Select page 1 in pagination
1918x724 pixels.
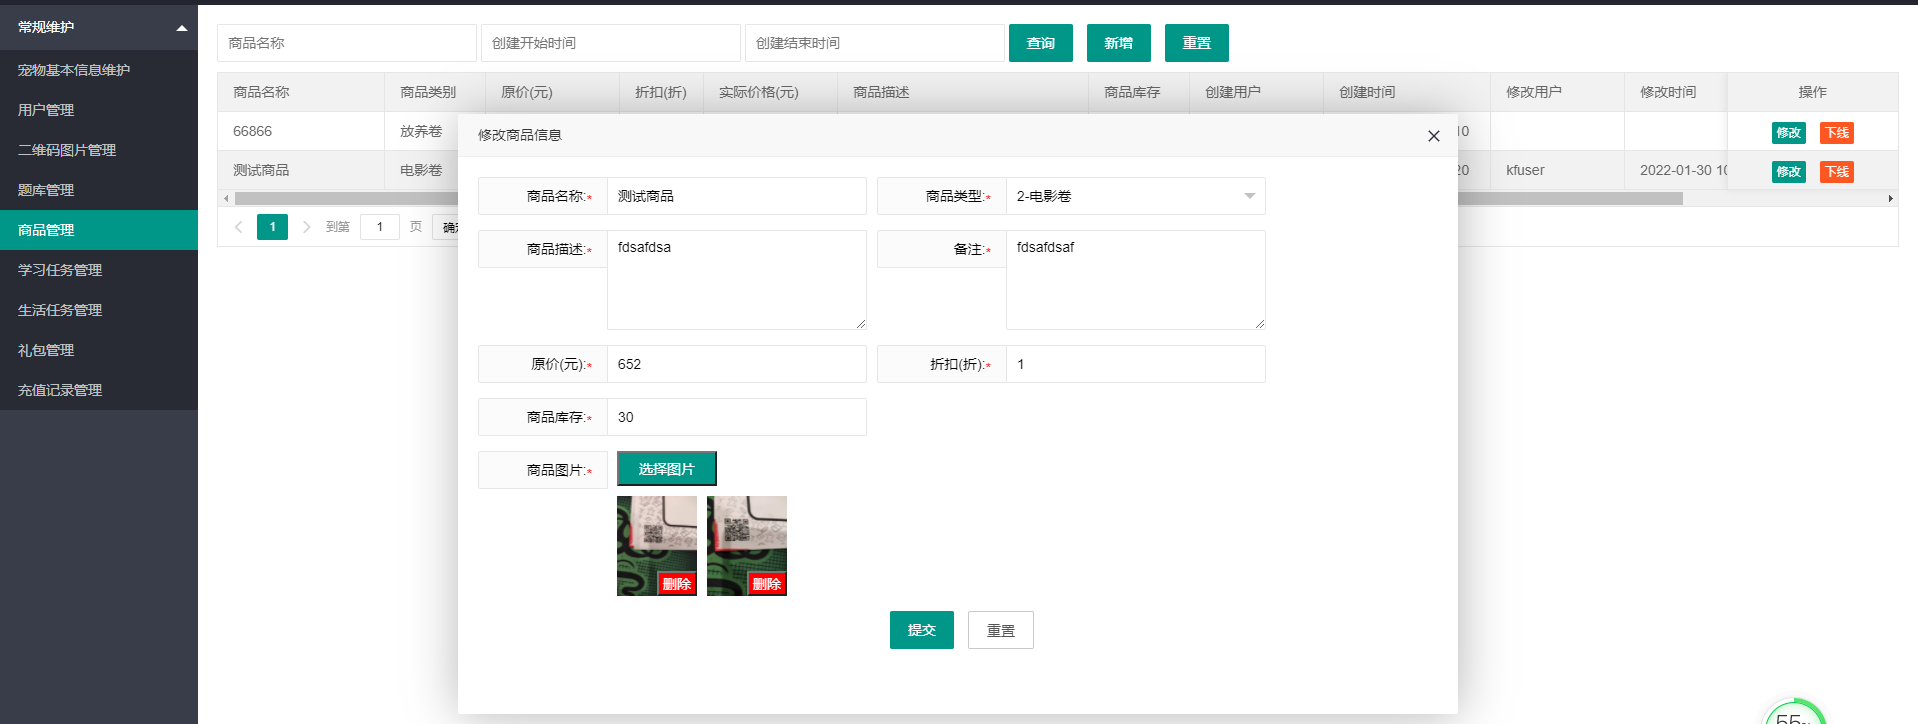pos(272,227)
